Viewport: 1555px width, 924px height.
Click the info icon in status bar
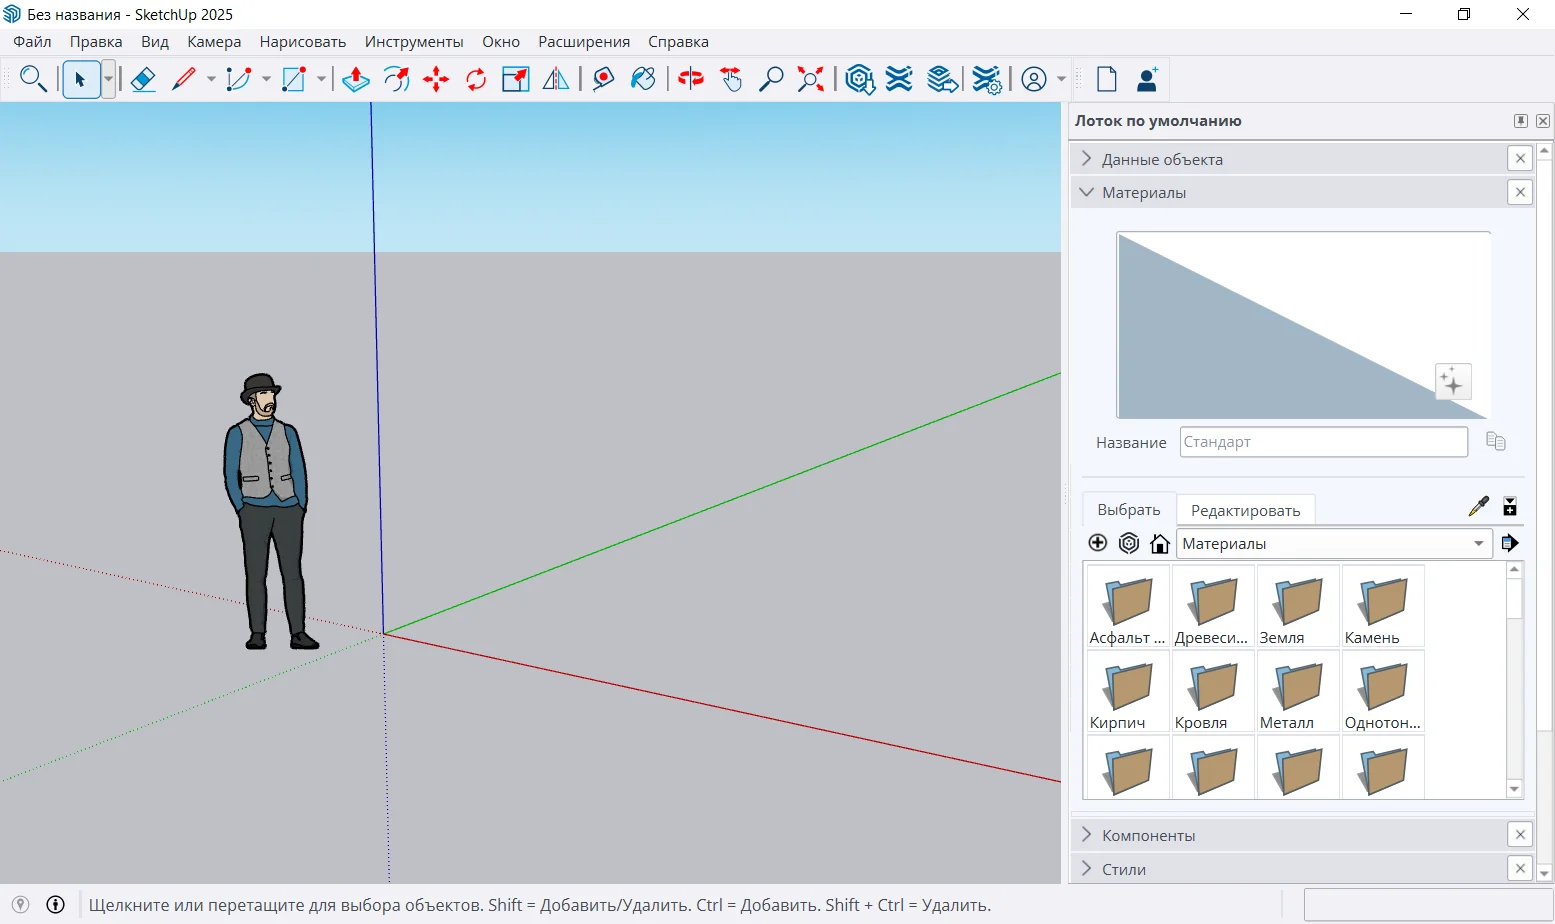coord(56,905)
